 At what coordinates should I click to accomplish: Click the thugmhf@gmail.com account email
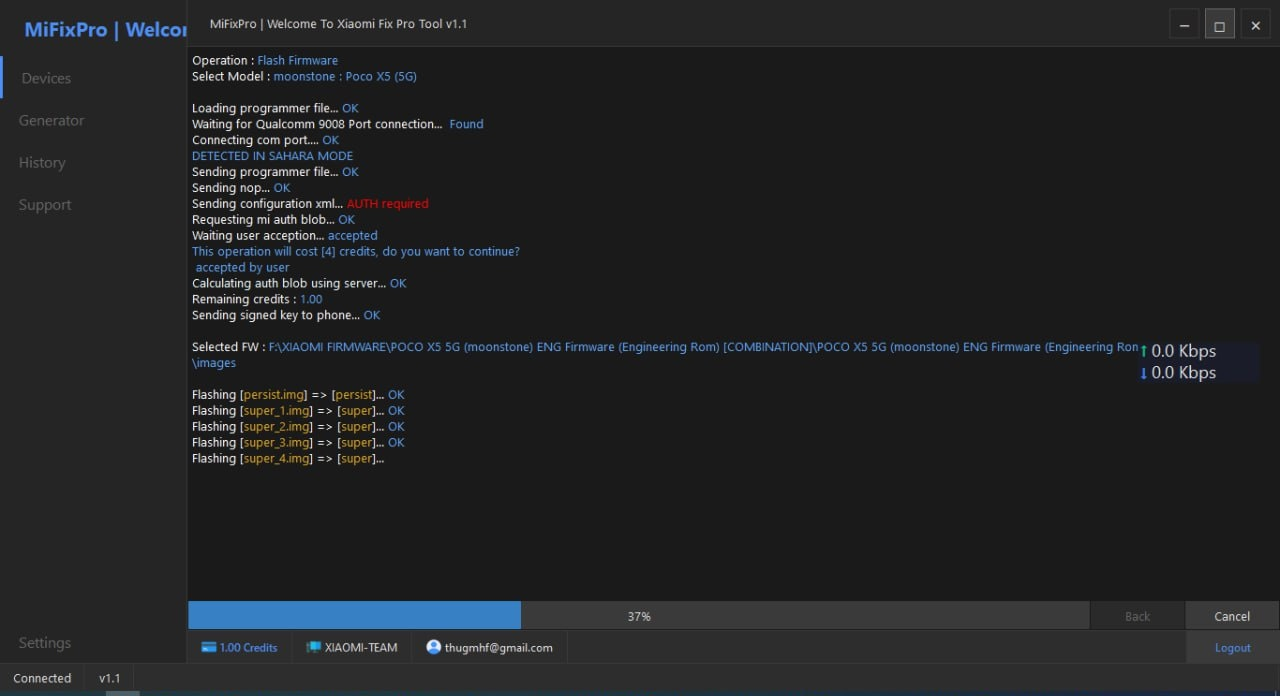pos(499,647)
